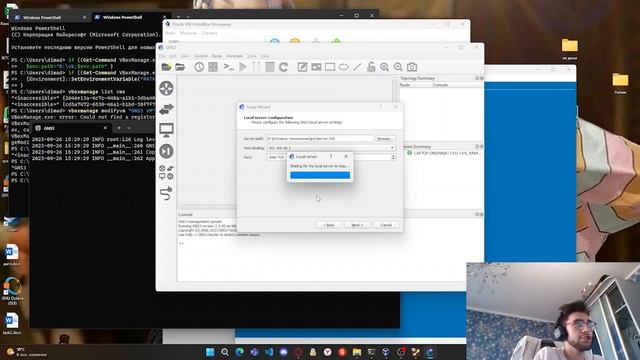This screenshot has width=640, height=360.
Task: Select the Draw a line tool
Action: pyautogui.click(x=357, y=67)
